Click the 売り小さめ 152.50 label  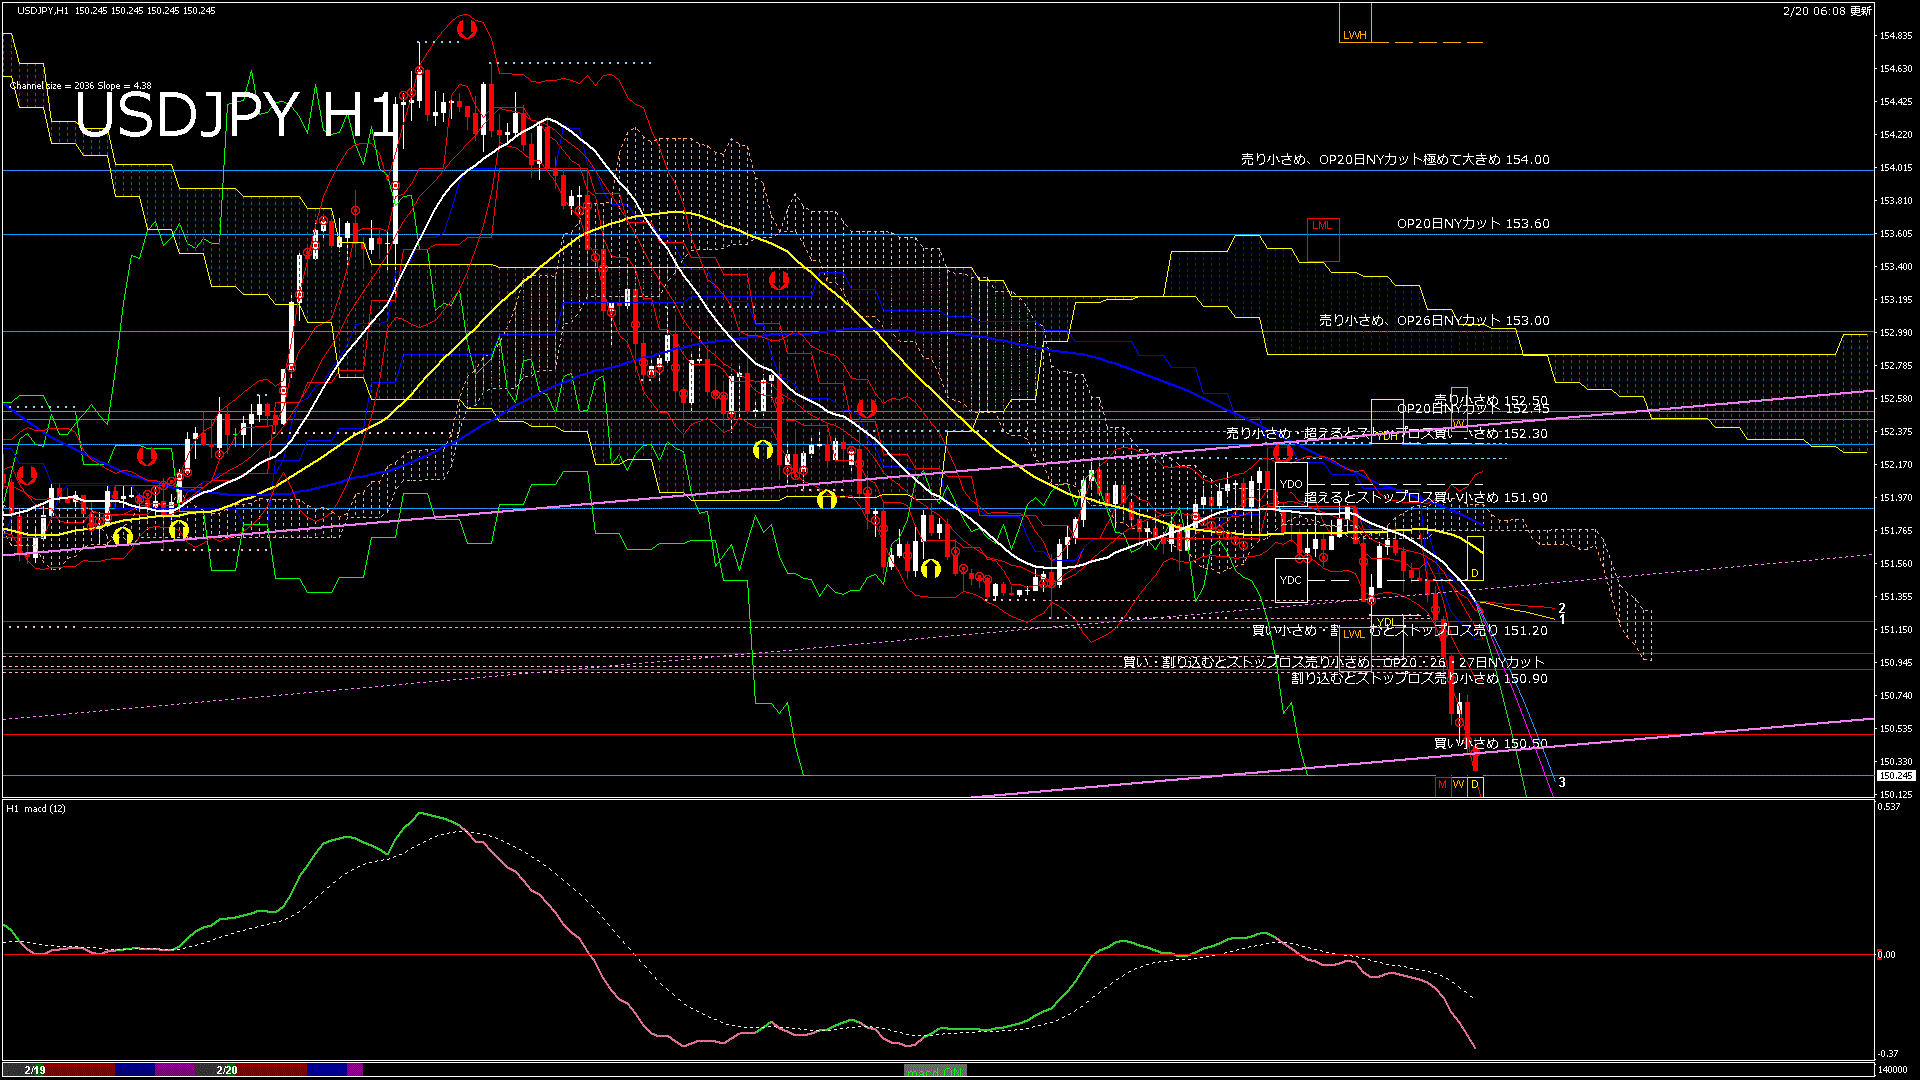tap(1491, 400)
